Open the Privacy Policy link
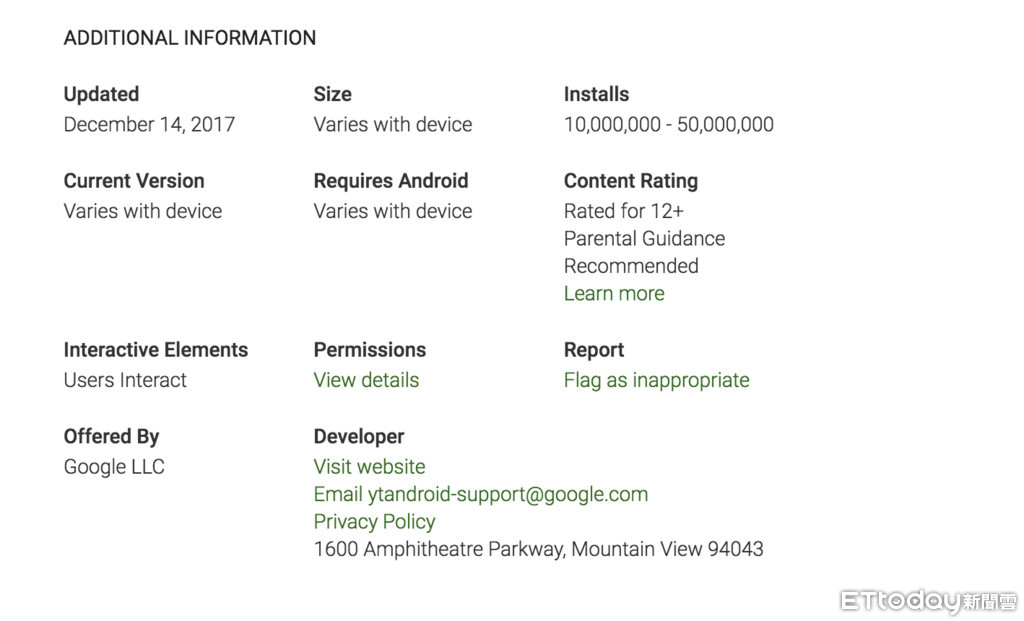The width and height of the screenshot is (1024, 621). pos(374,522)
